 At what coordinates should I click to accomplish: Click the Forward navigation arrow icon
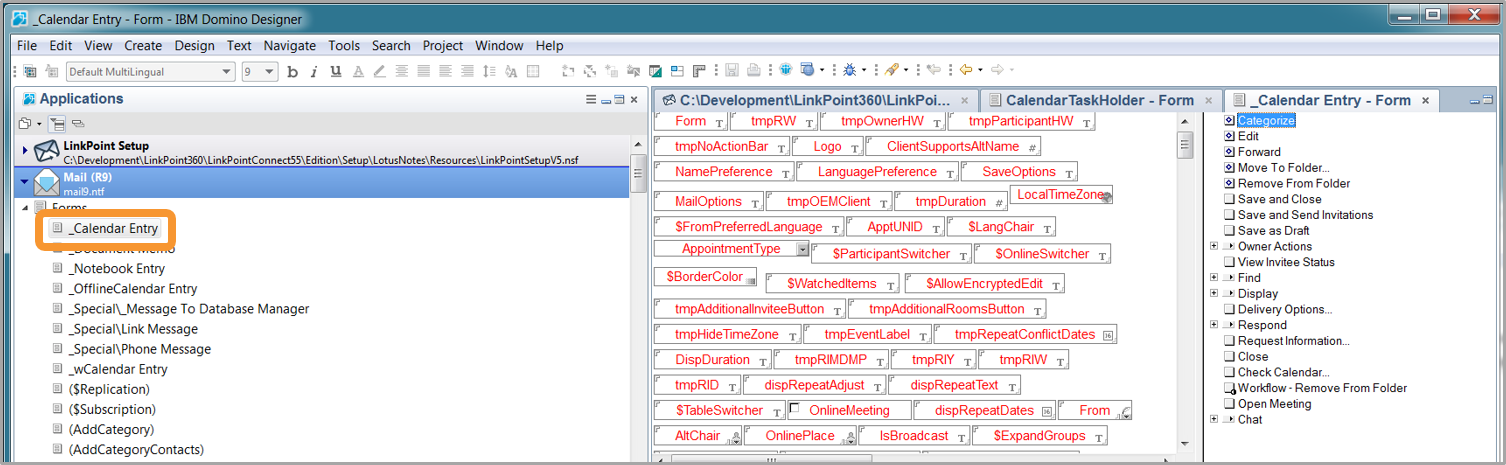pyautogui.click(x=998, y=71)
